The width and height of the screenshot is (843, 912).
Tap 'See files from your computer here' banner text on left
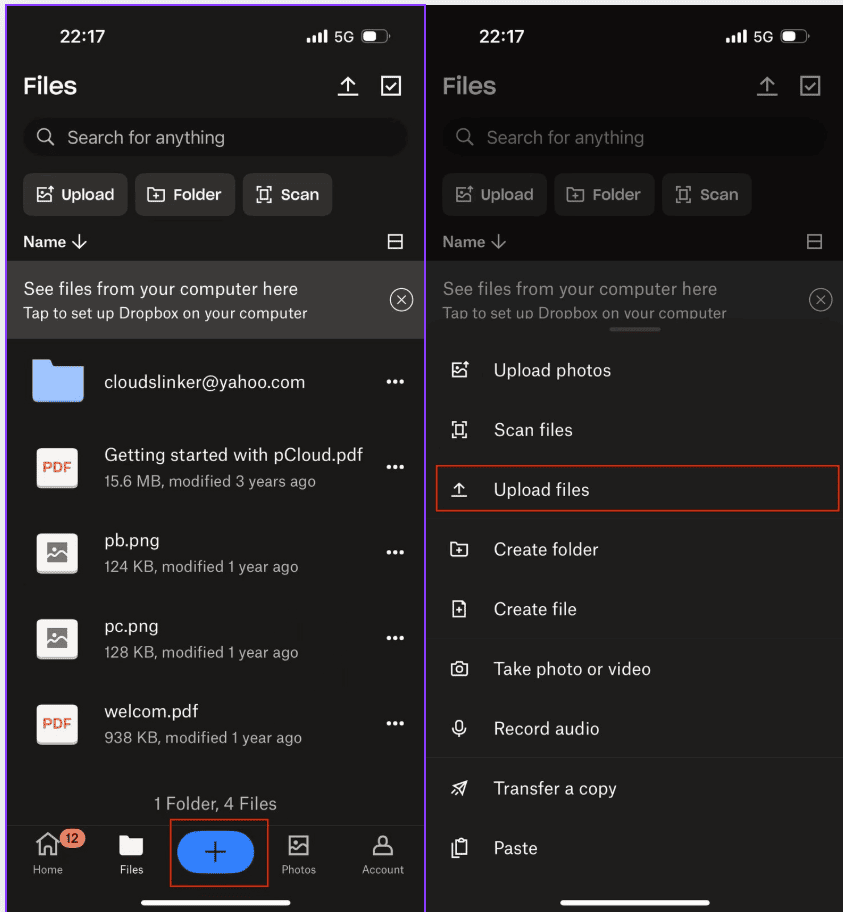(x=161, y=289)
